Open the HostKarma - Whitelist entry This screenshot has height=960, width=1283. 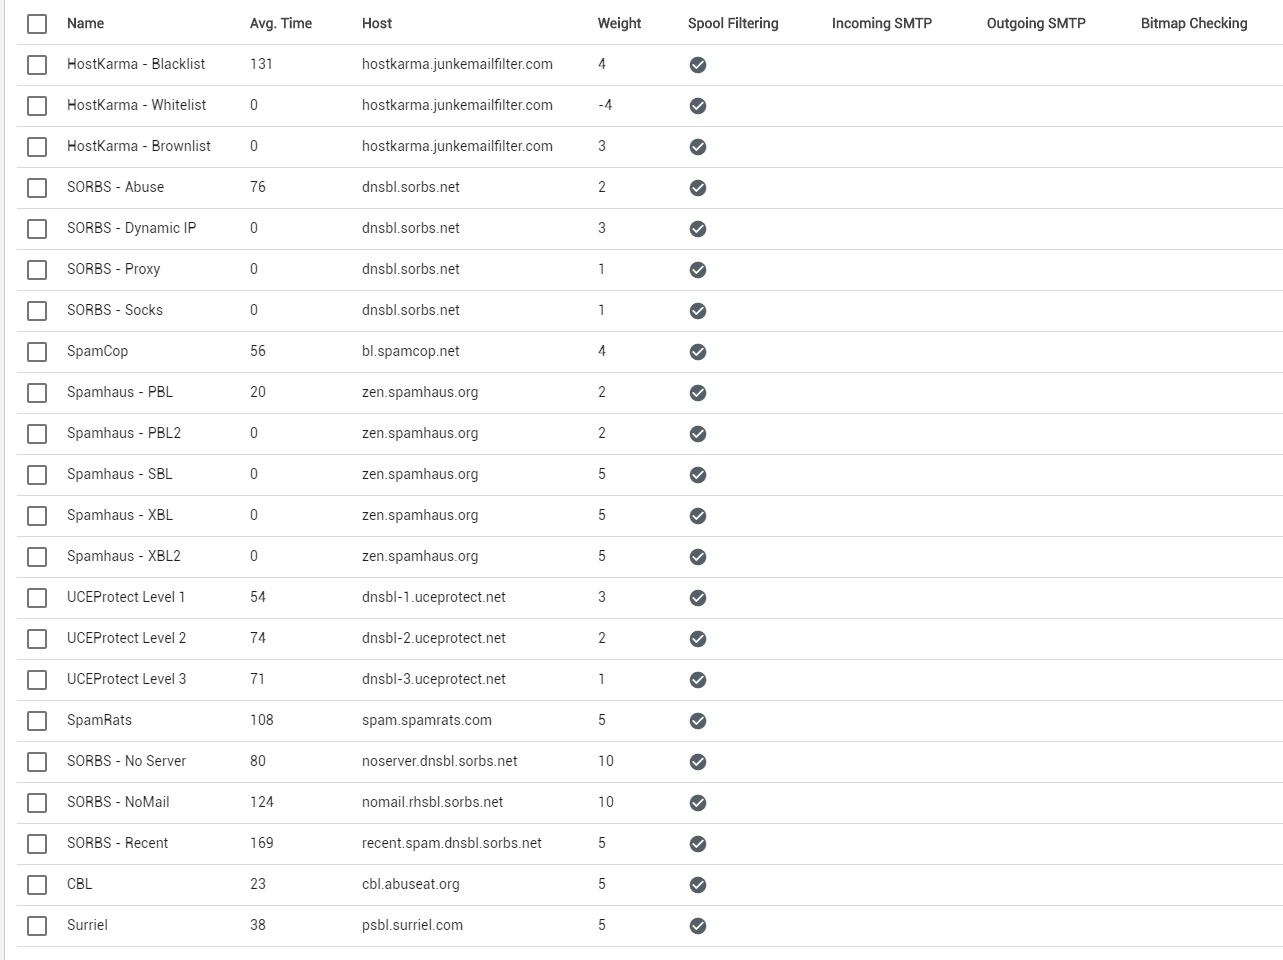[x=136, y=105]
